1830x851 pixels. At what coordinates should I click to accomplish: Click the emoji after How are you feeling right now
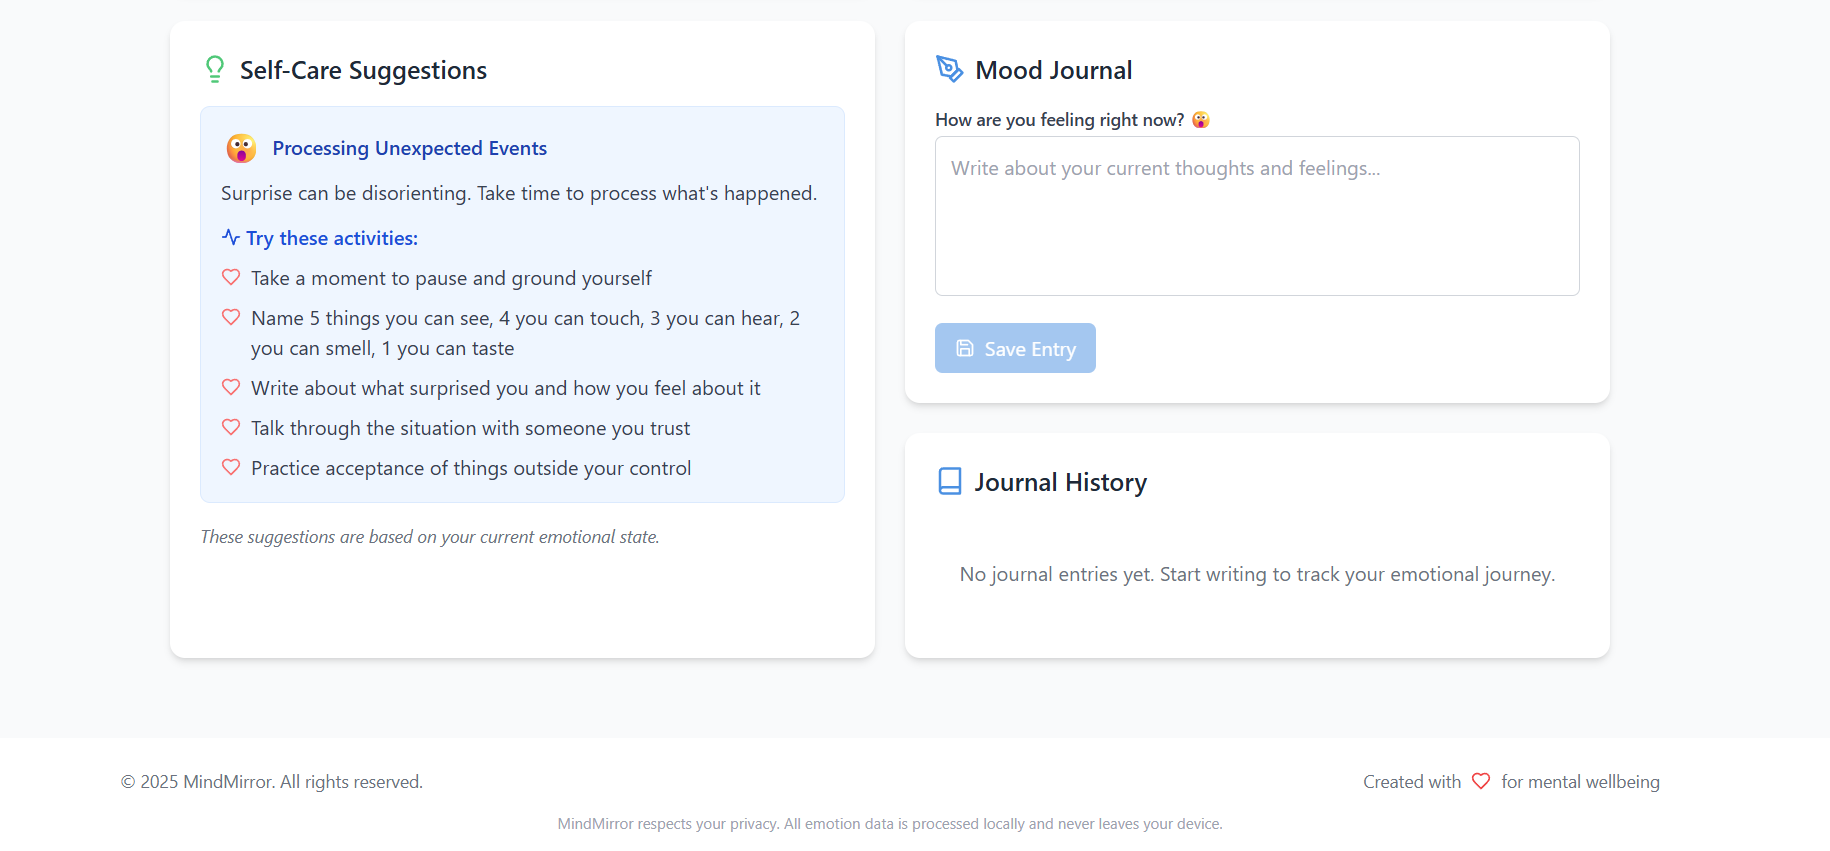point(1200,119)
